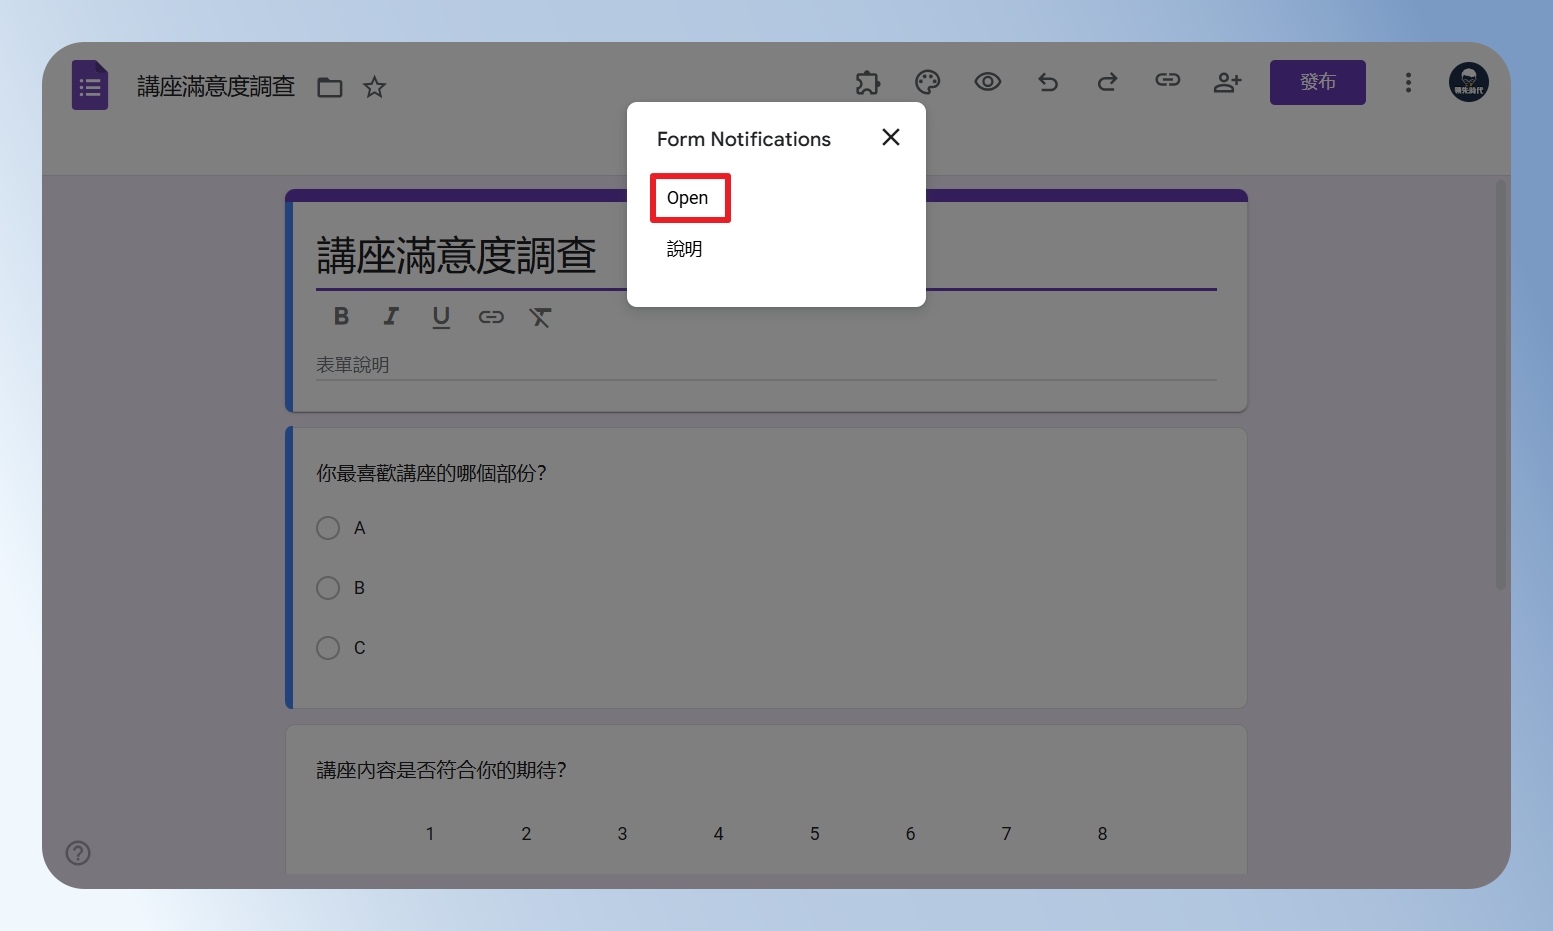Click the purple 發布 button
1553x931 pixels.
pyautogui.click(x=1318, y=82)
